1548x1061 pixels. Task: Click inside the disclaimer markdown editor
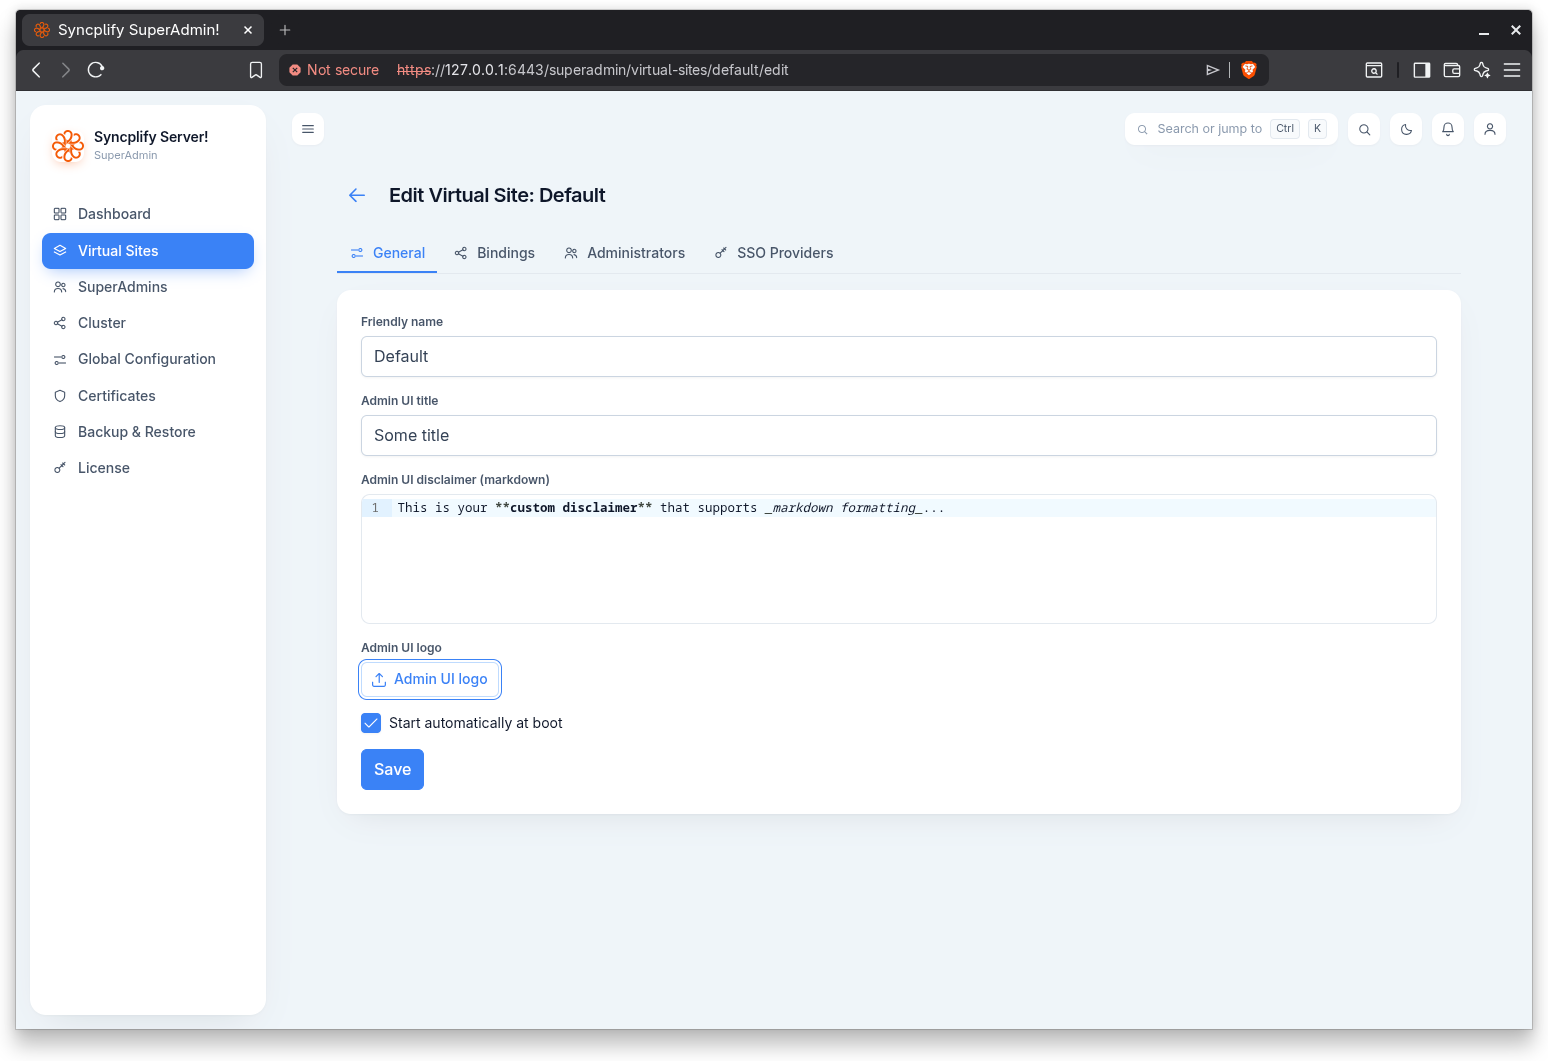(899, 559)
